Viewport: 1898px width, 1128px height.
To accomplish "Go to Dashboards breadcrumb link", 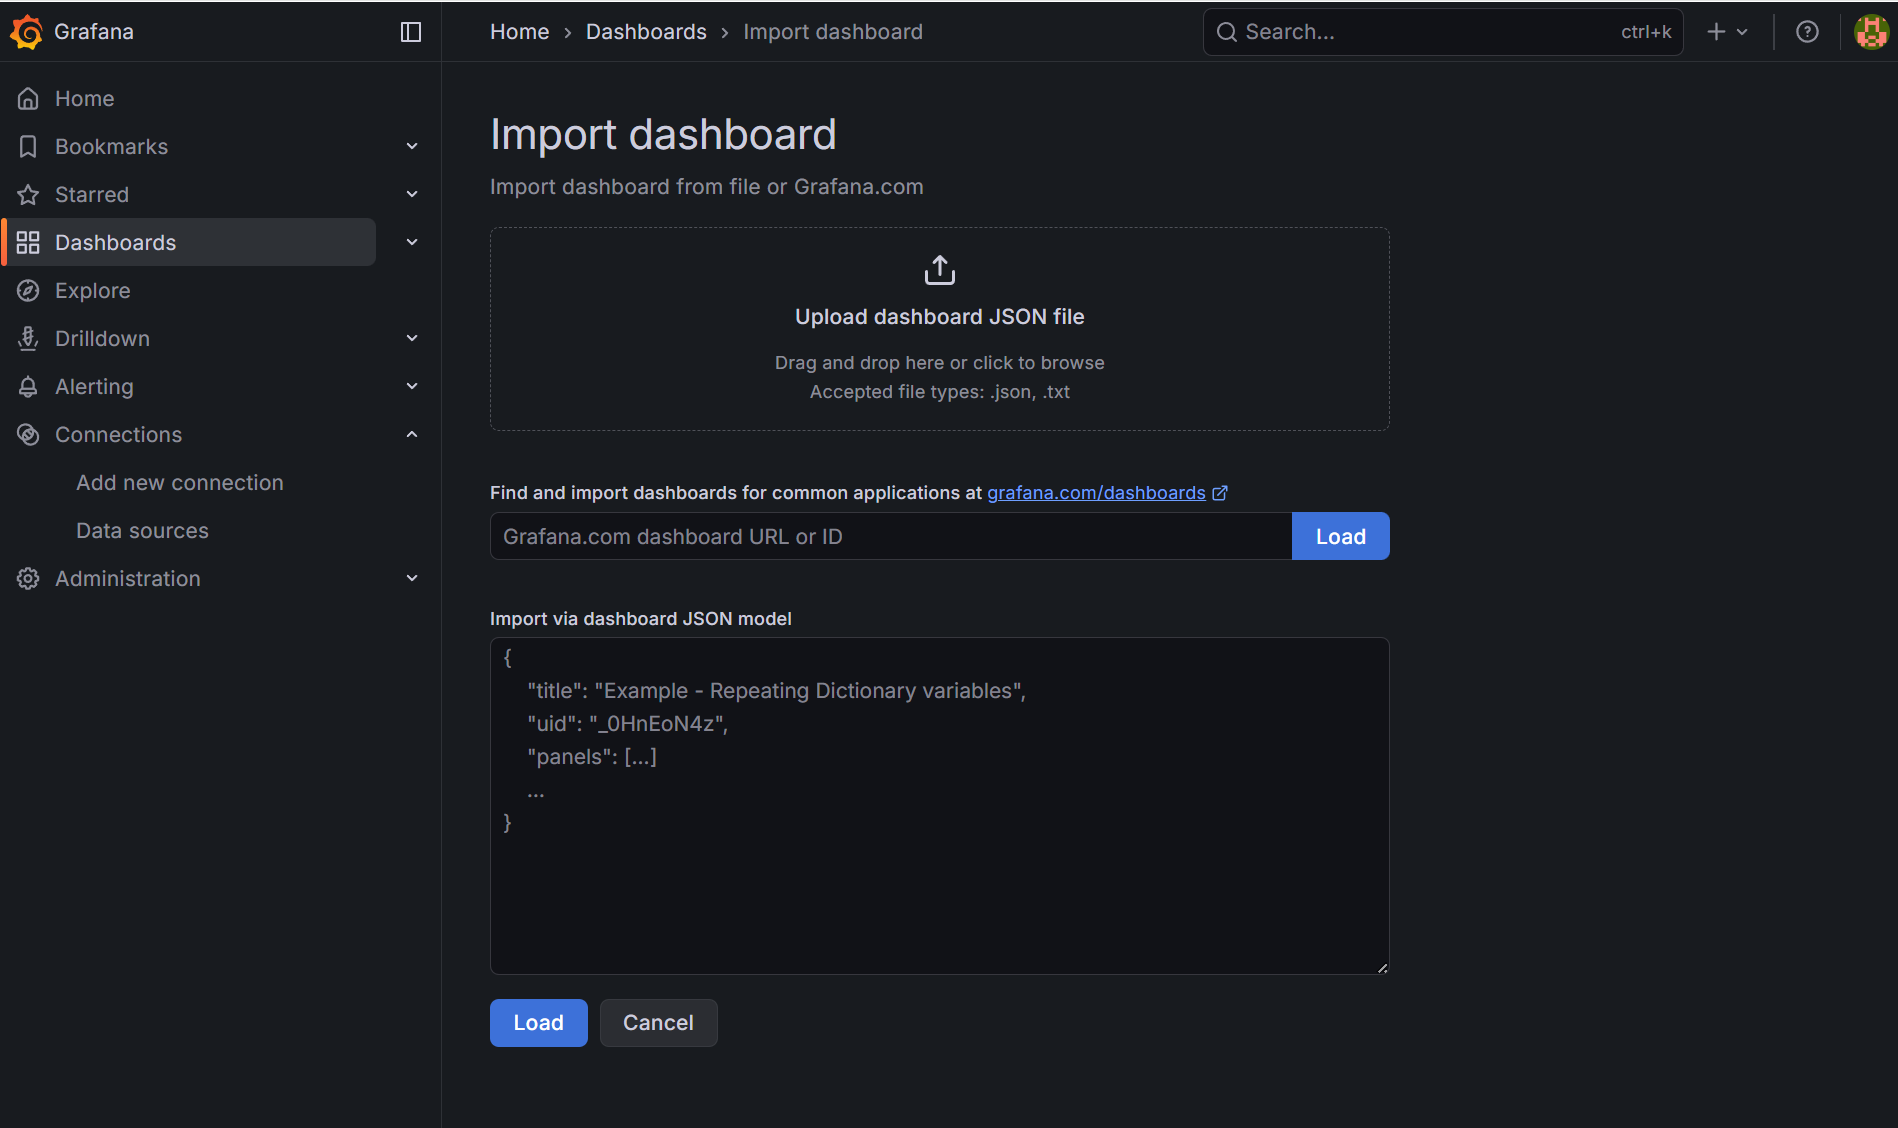I will pos(646,32).
